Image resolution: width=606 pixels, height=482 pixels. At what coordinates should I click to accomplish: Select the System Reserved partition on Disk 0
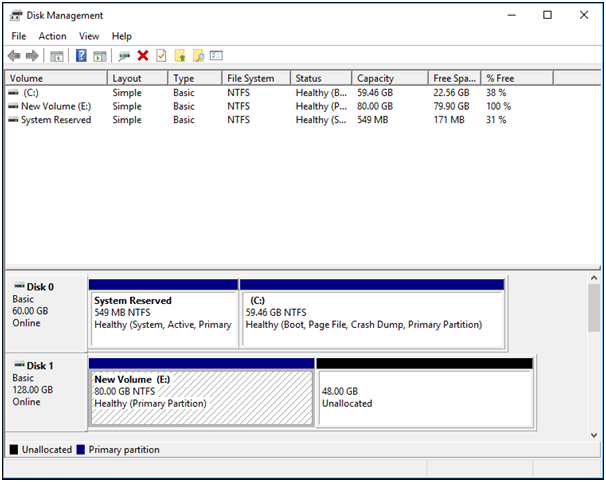pyautogui.click(x=163, y=313)
